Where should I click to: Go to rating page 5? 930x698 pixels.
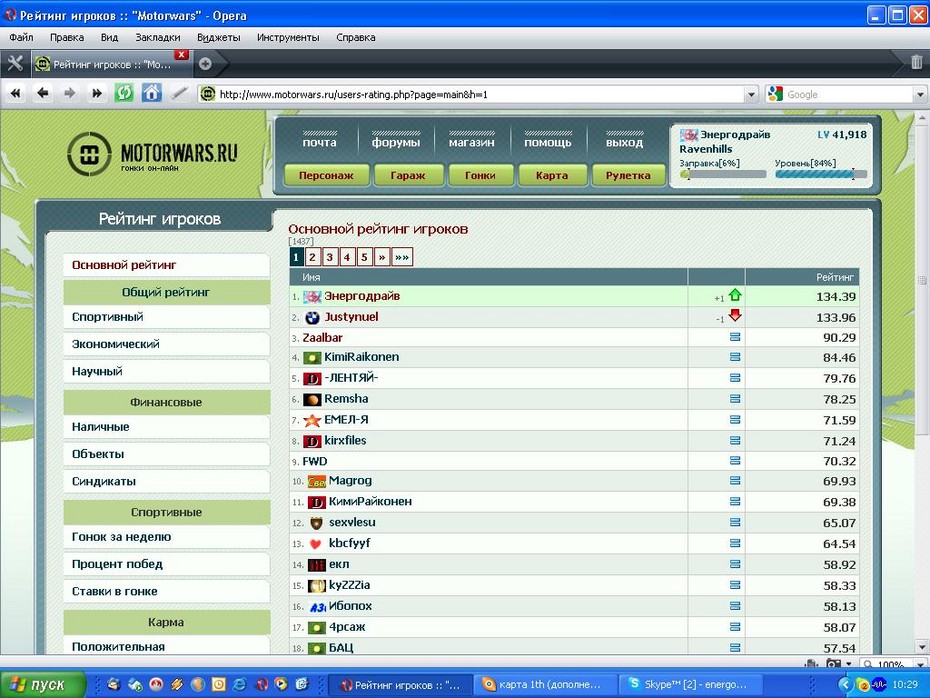click(364, 257)
